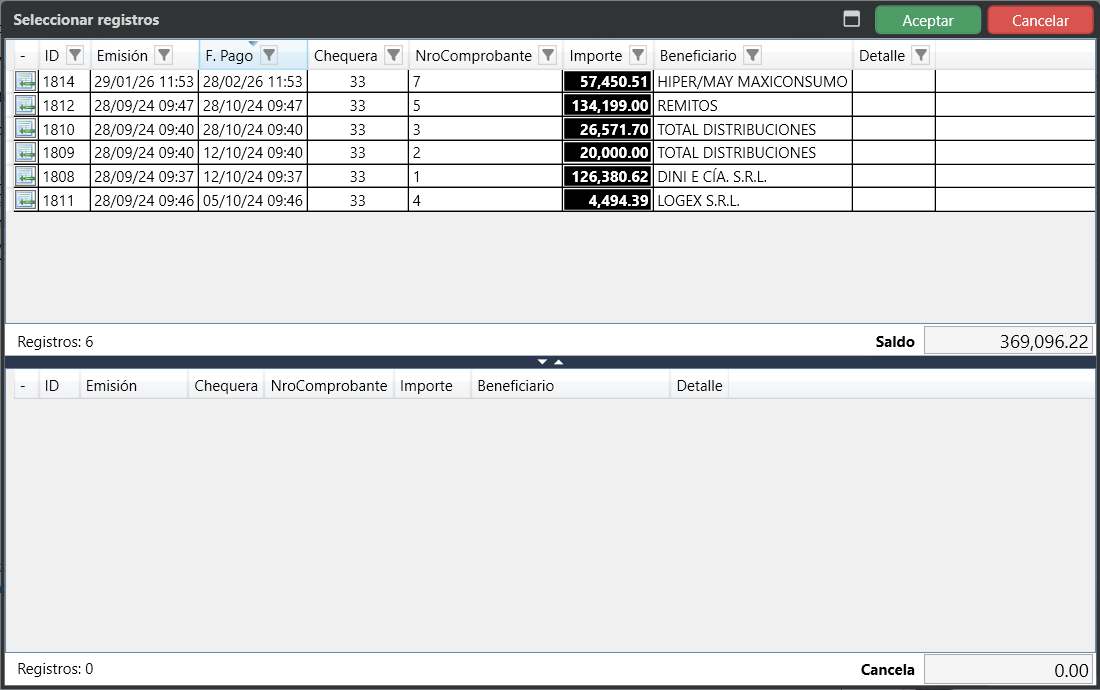Open the ID column filter
This screenshot has width=1100, height=690.
[x=75, y=56]
